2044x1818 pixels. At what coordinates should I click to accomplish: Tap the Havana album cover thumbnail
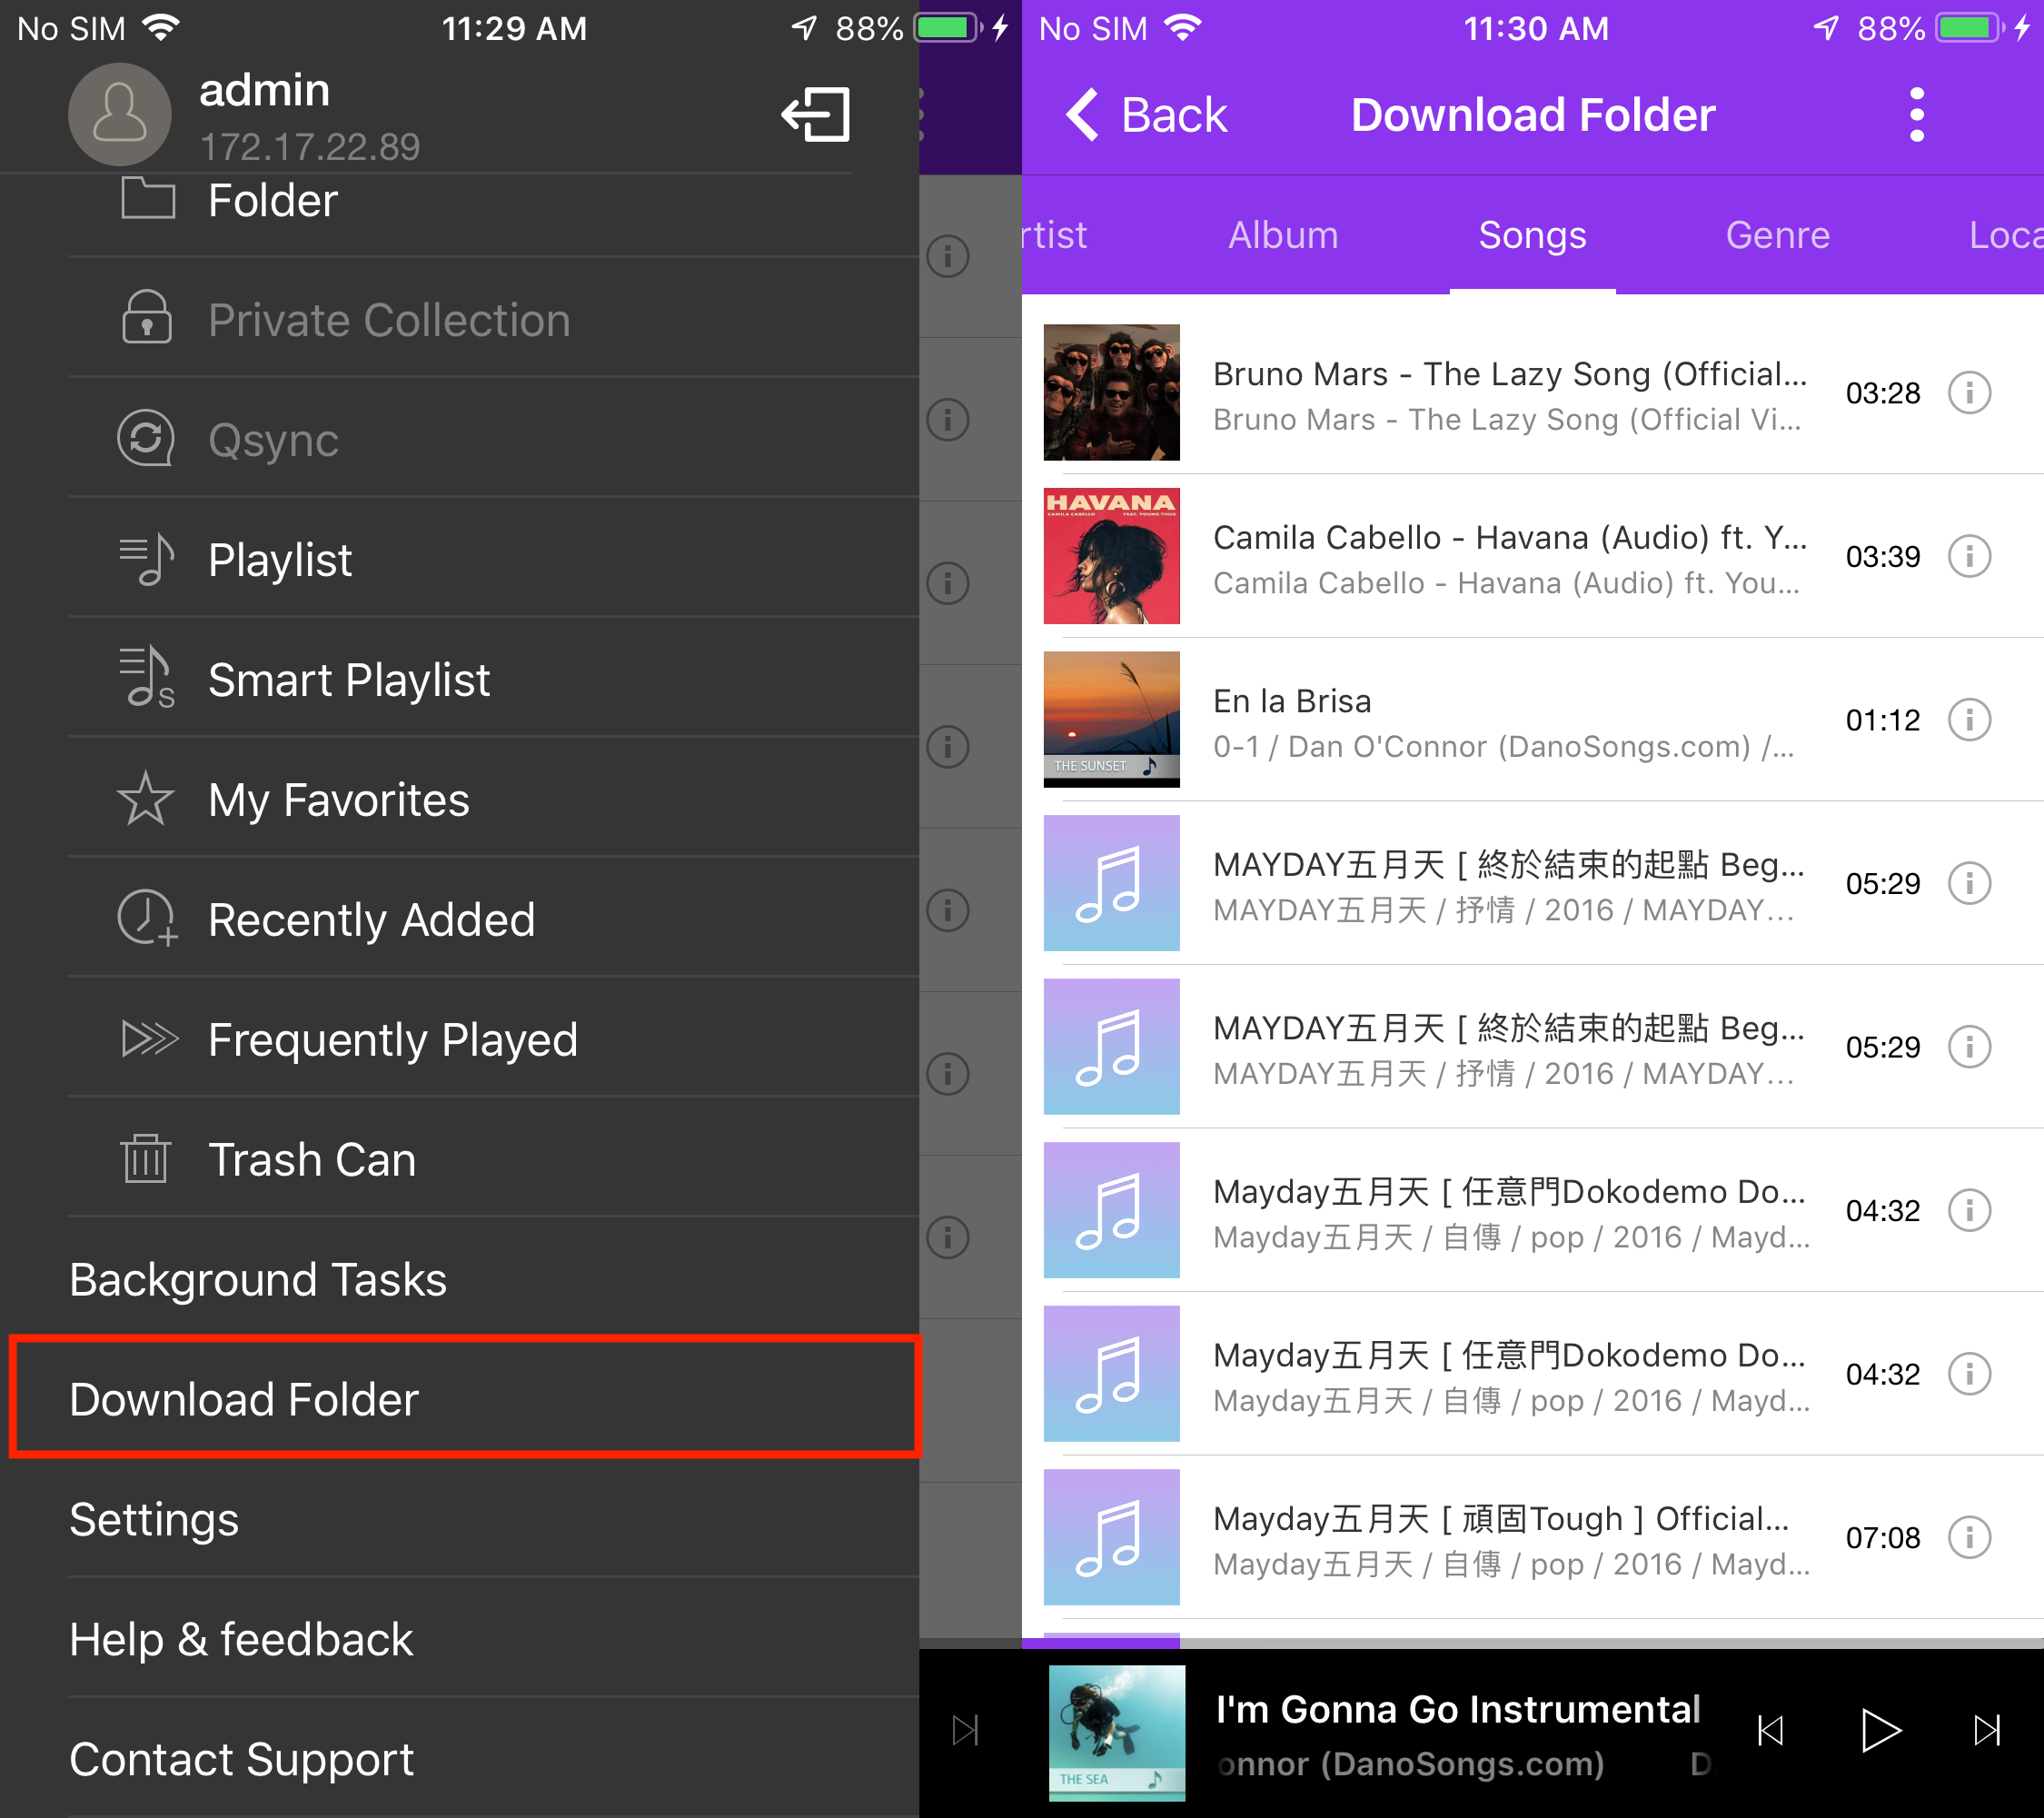[1111, 556]
